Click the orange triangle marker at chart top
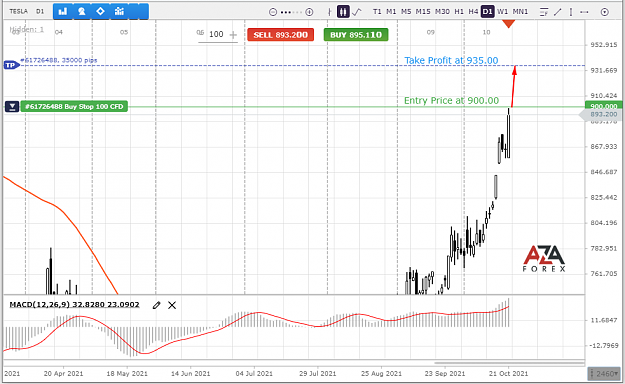Screen dimensions: 625x384 (509, 24)
